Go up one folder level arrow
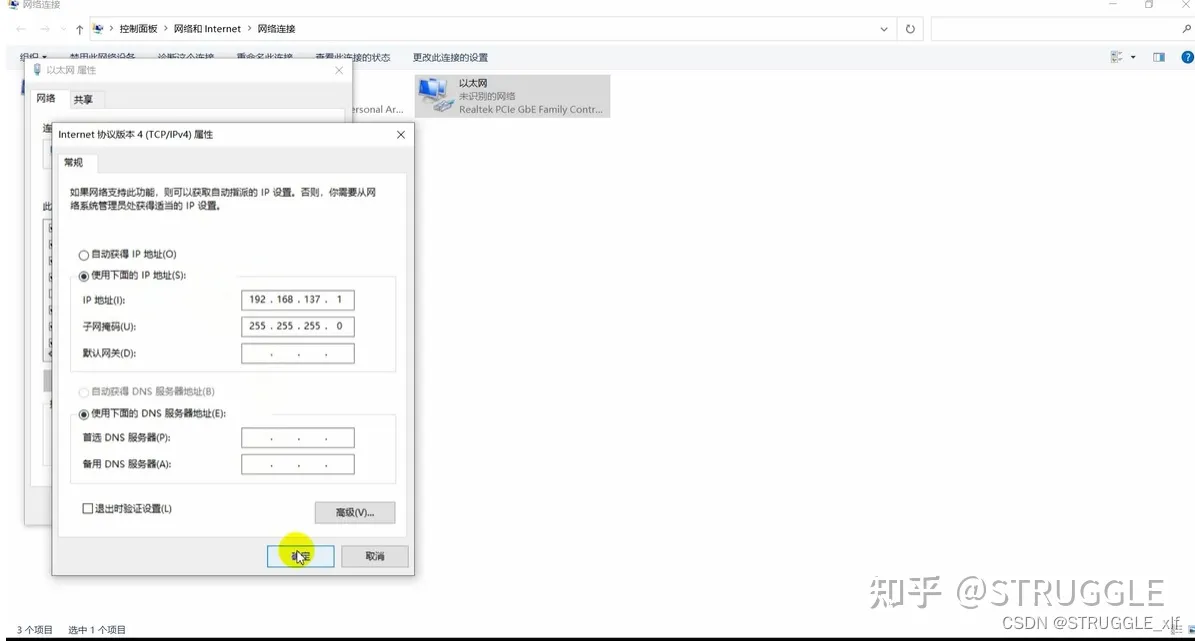Screen dimensions: 1195x641 (x=79, y=29)
